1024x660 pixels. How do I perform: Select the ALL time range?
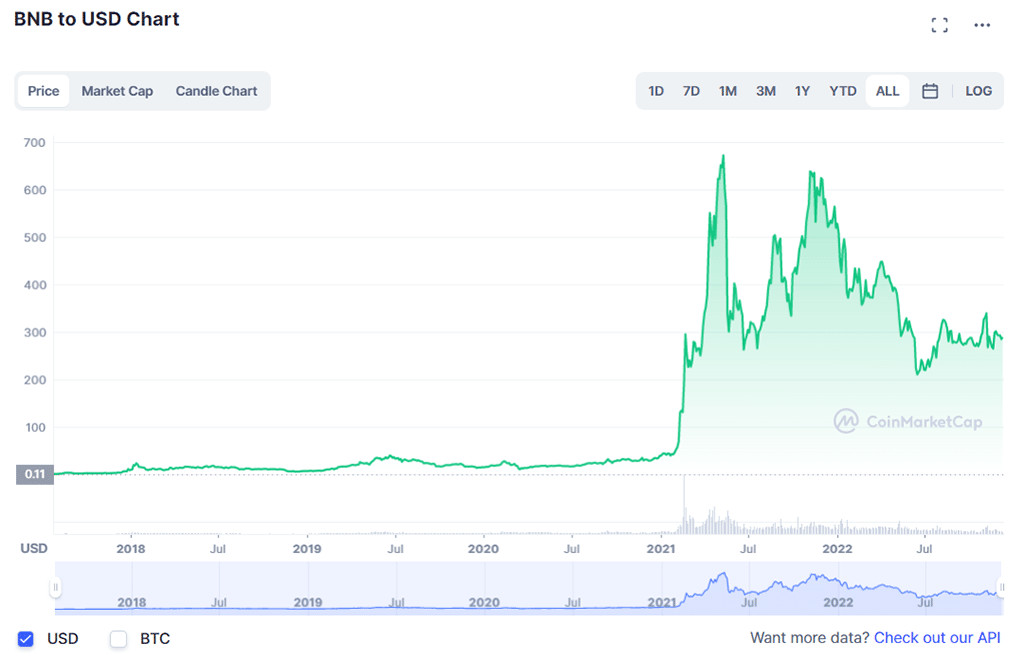coord(887,91)
